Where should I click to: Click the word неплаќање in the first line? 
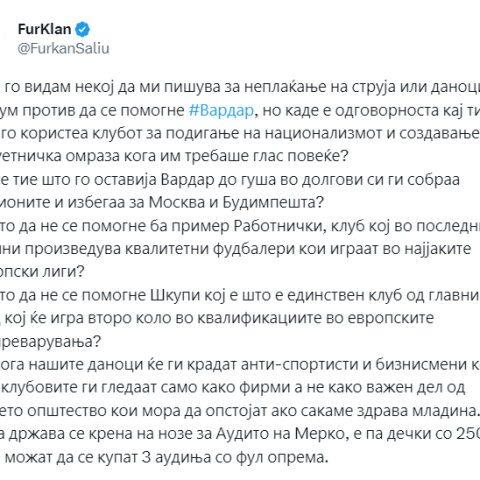pyautogui.click(x=285, y=87)
